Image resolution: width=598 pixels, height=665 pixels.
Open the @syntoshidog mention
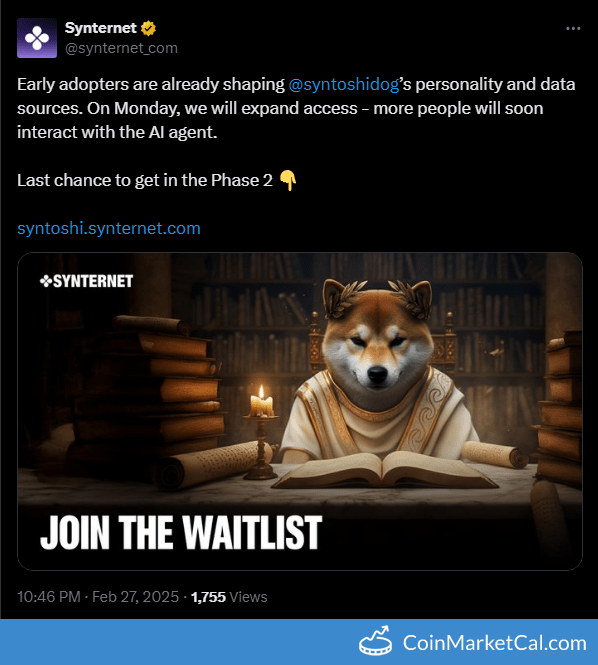tap(344, 84)
